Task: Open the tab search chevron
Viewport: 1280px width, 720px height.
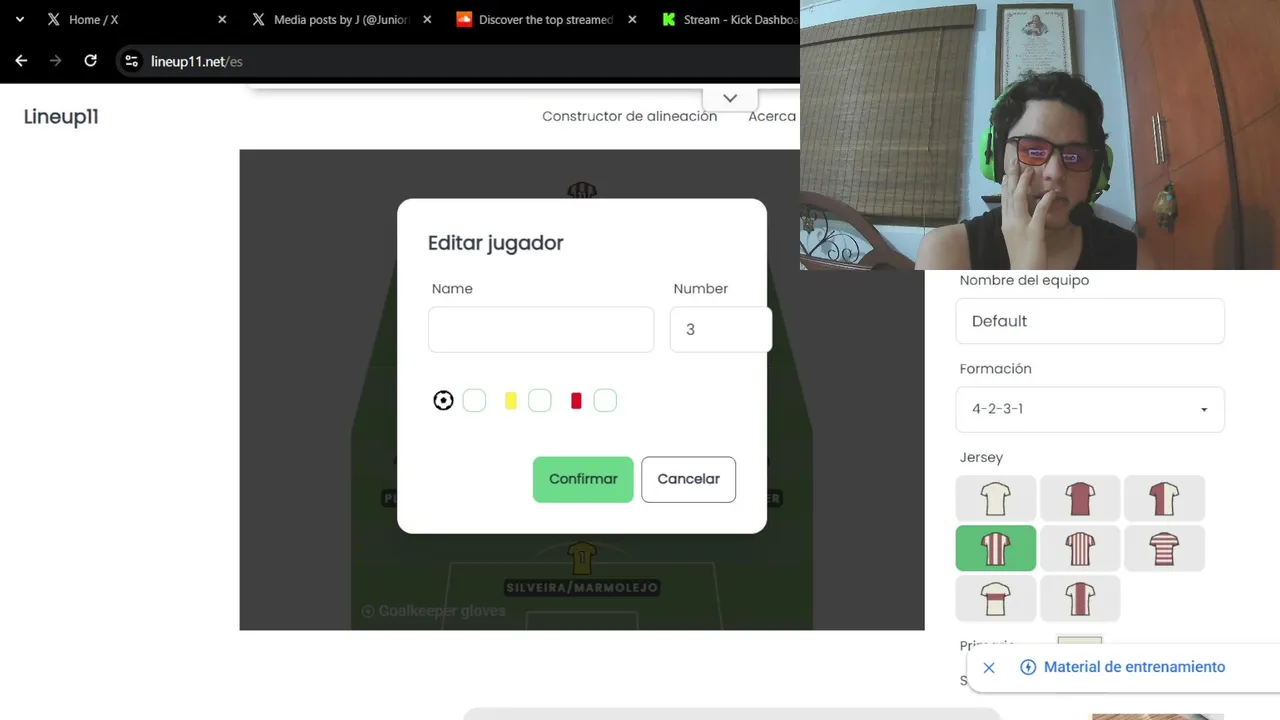Action: pyautogui.click(x=19, y=19)
